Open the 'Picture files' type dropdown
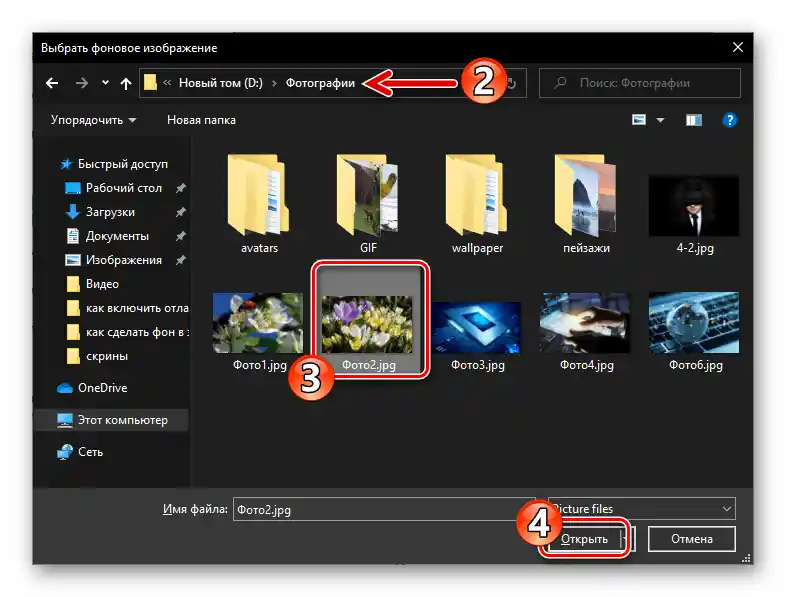The image size is (786, 597). coord(642,509)
